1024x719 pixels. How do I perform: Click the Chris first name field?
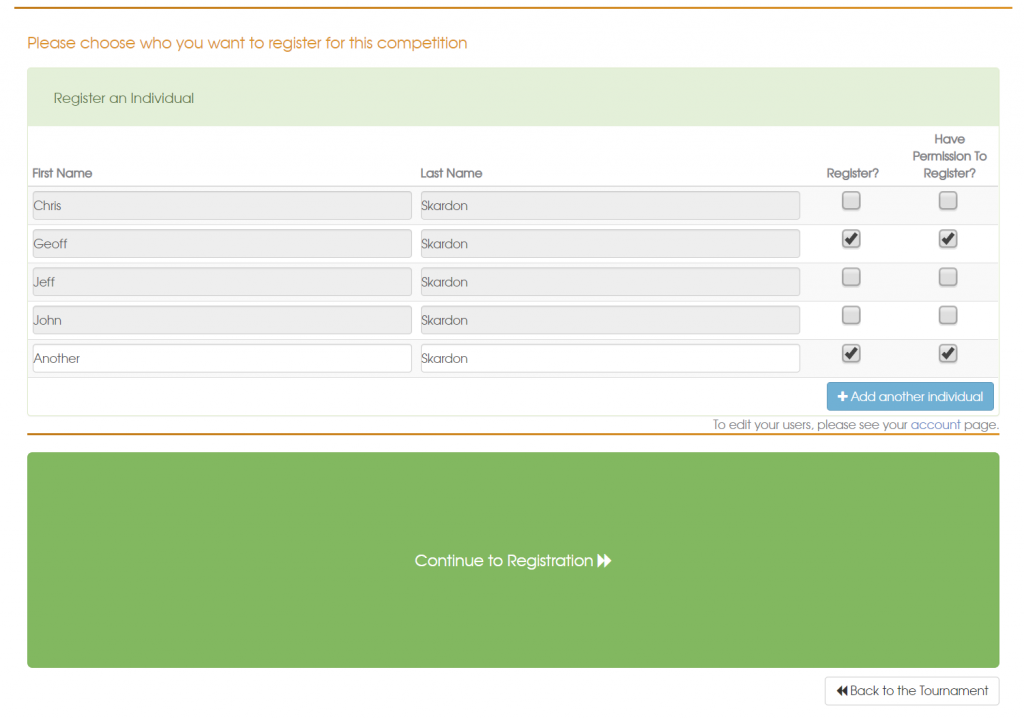(x=222, y=206)
